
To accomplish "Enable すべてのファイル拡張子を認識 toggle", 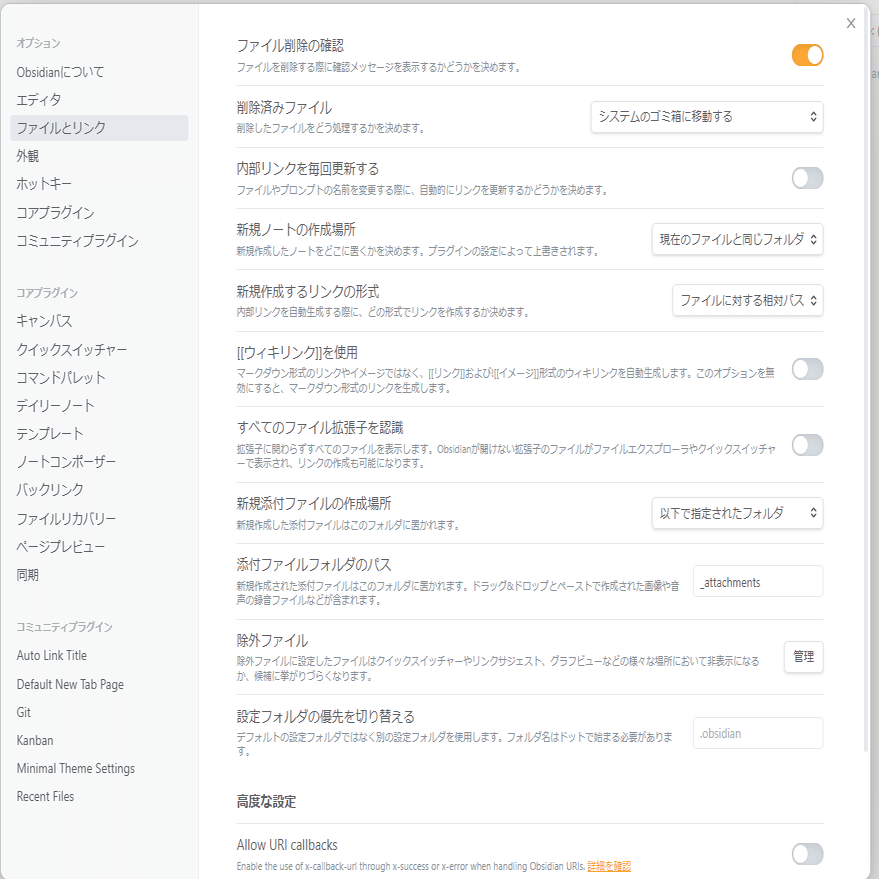I will (807, 445).
